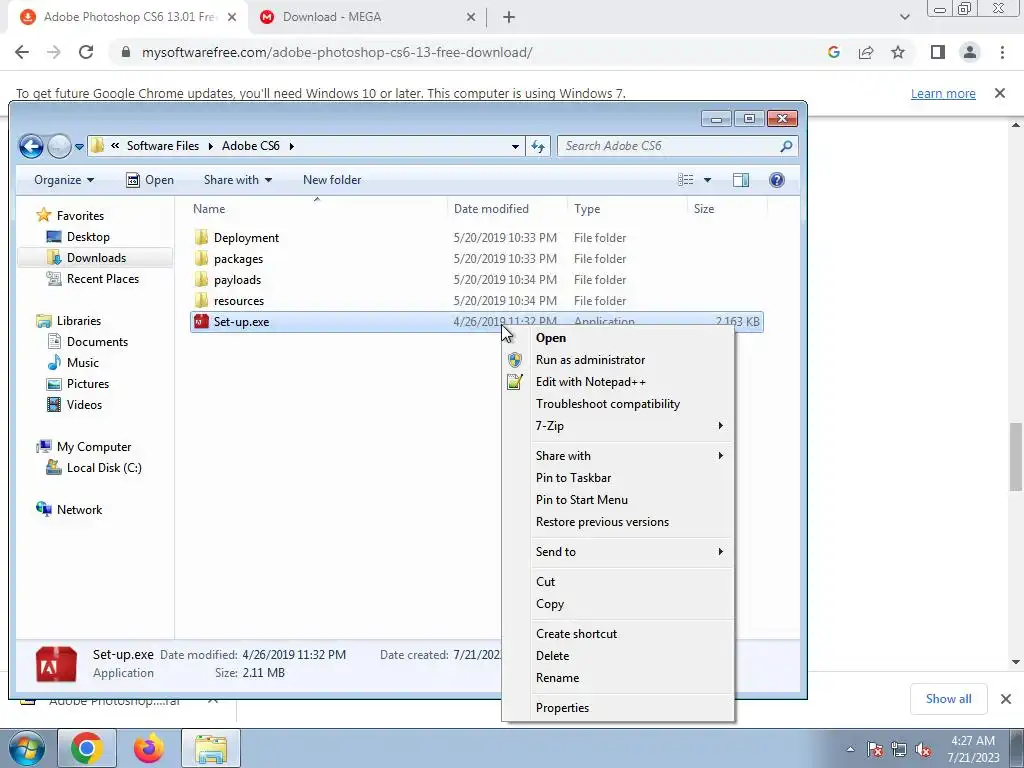The width and height of the screenshot is (1024, 768).
Task: Click the Windows Start orb
Action: click(x=26, y=748)
